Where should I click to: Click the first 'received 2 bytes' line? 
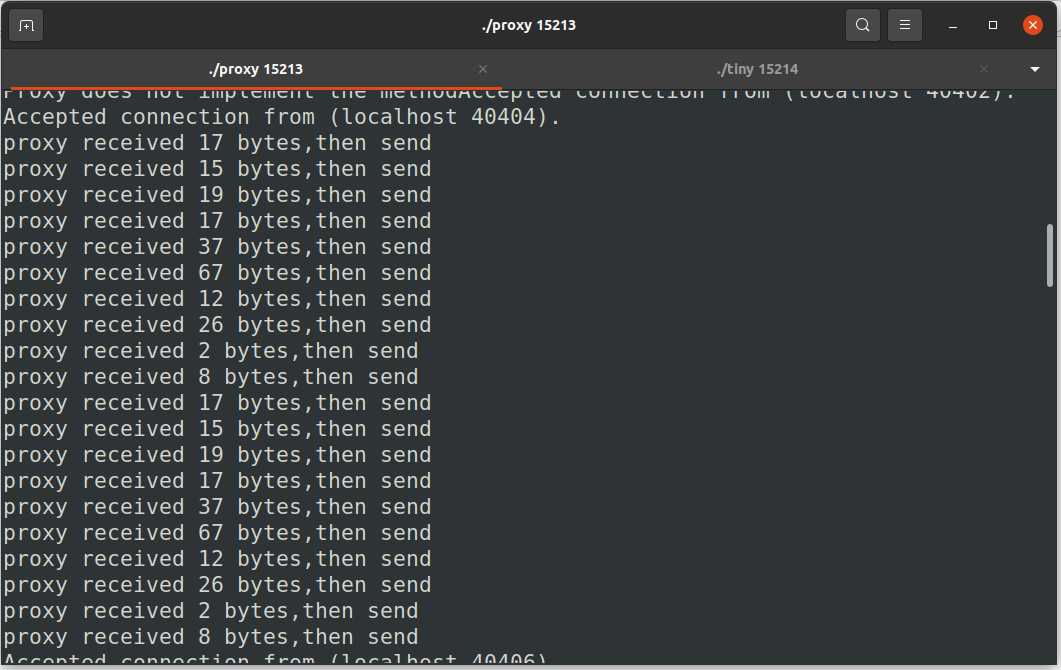[x=210, y=351]
